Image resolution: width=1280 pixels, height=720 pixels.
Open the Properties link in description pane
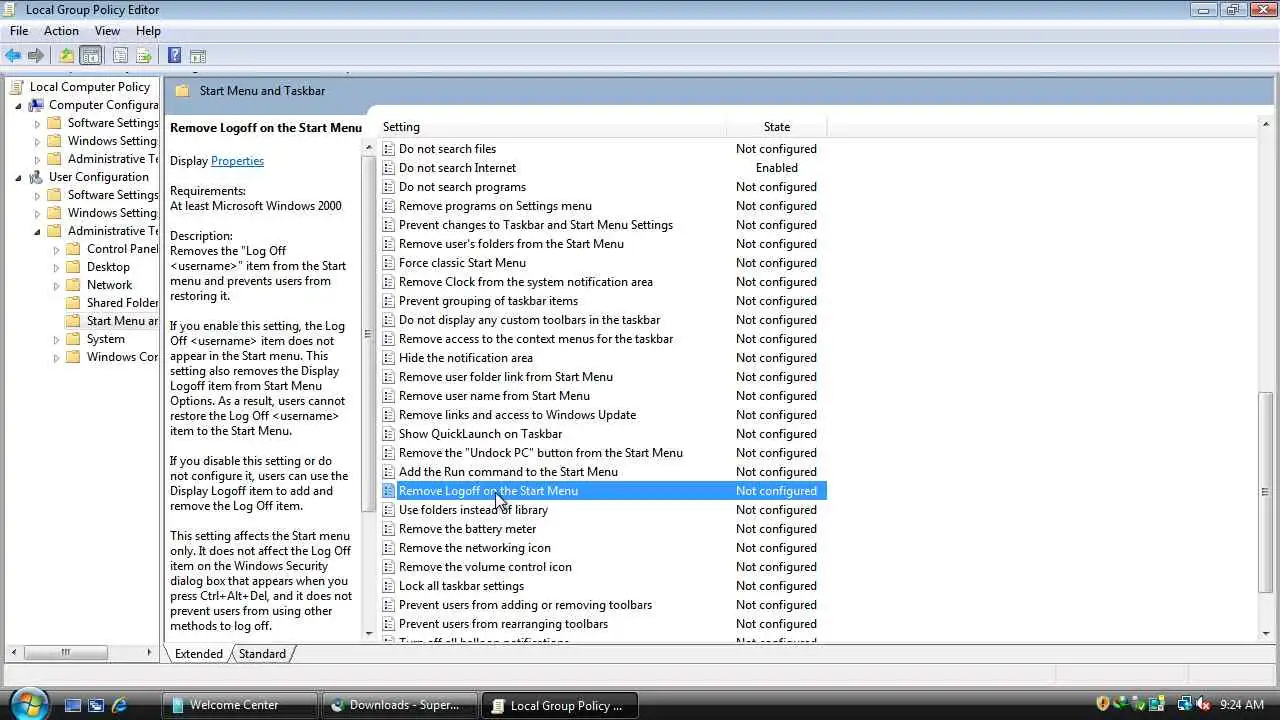pyautogui.click(x=237, y=161)
